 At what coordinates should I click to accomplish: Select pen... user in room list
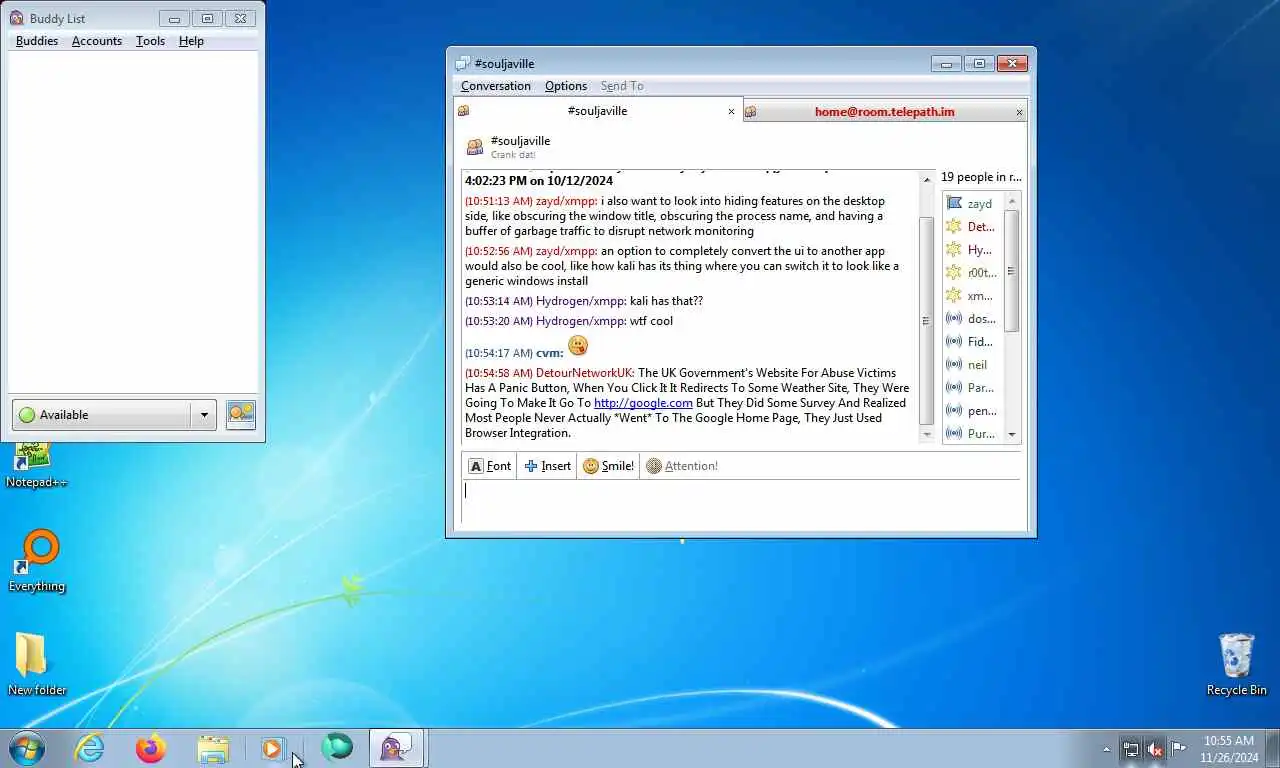pyautogui.click(x=971, y=411)
